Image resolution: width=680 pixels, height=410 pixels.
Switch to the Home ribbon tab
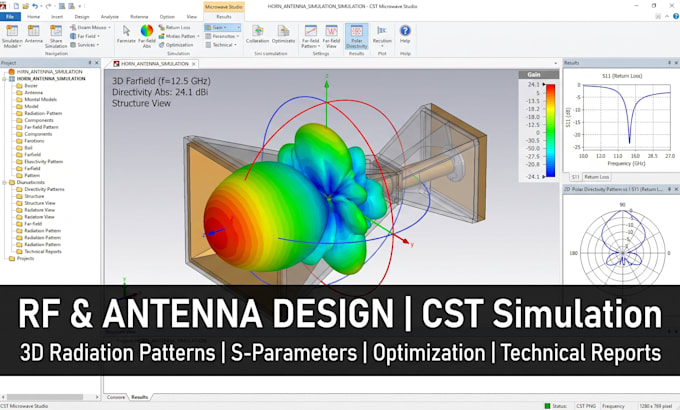33,16
